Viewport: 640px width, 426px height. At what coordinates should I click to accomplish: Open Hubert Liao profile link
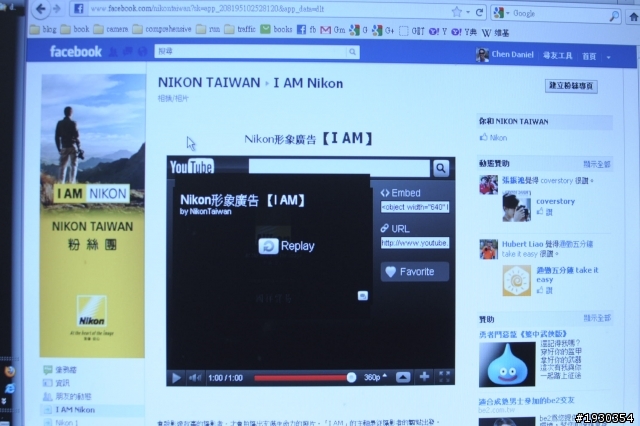(522, 244)
